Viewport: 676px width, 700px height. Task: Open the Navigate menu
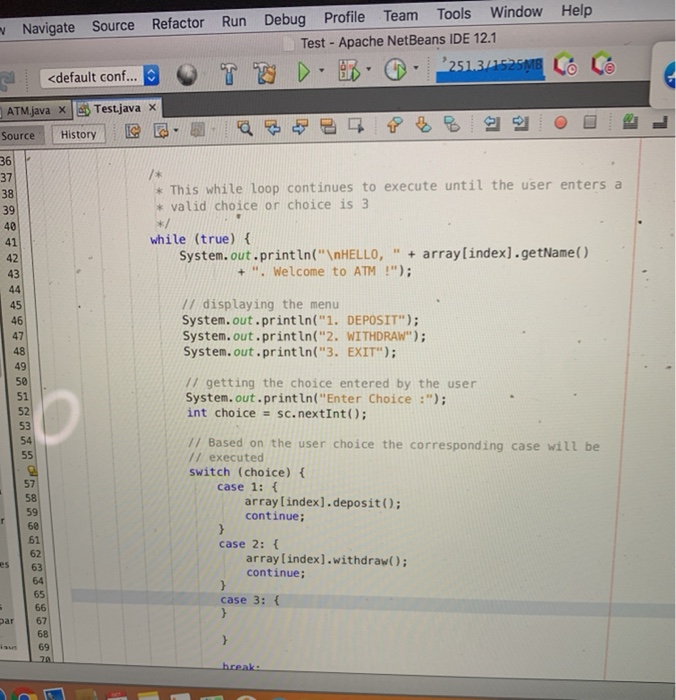point(49,28)
